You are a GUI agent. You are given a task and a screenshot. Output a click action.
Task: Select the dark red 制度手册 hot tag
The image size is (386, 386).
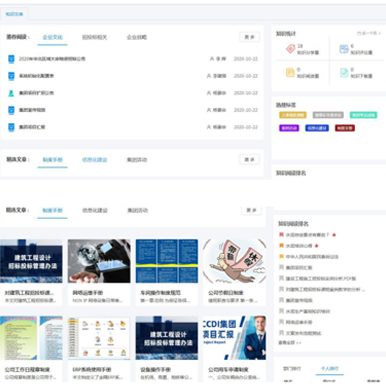coord(345,128)
